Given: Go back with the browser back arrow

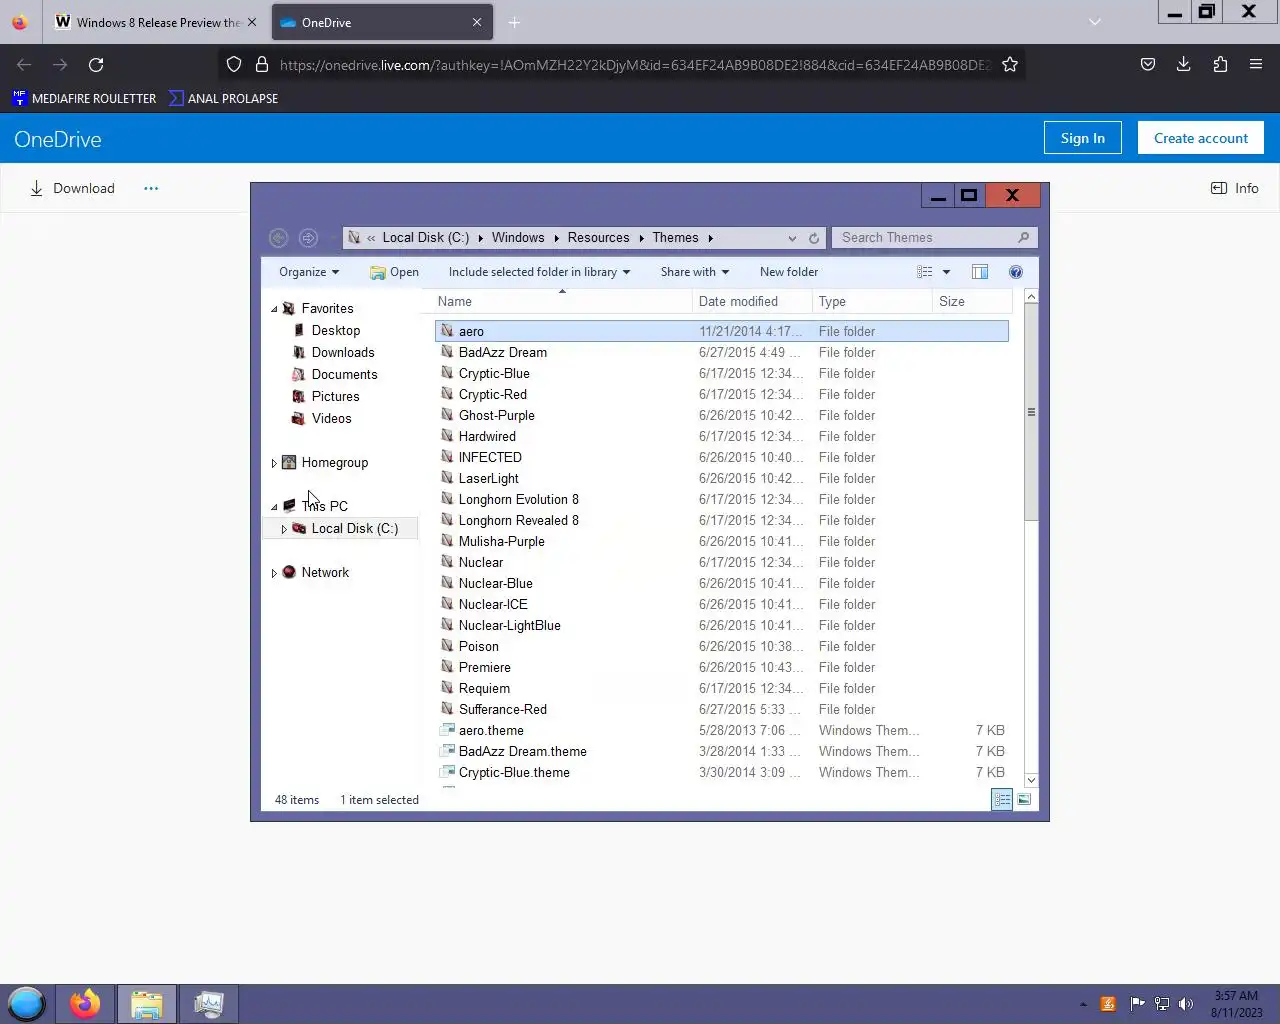Looking at the screenshot, I should [x=24, y=65].
